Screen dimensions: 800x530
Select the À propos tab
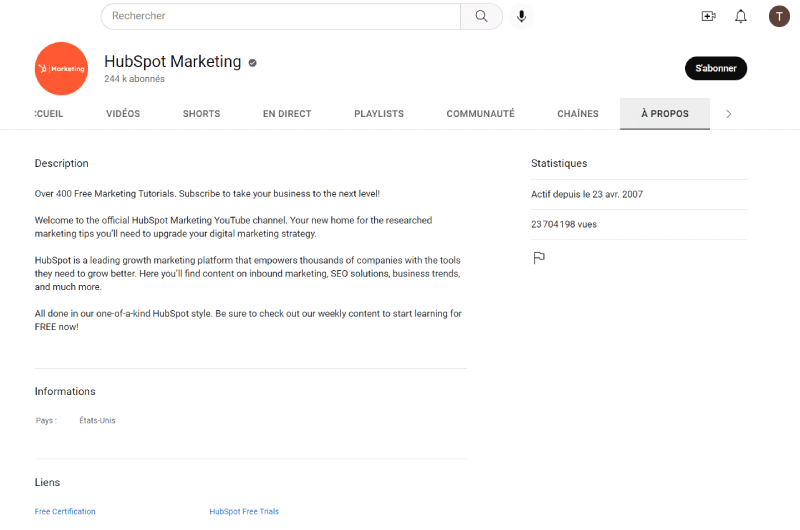point(664,114)
